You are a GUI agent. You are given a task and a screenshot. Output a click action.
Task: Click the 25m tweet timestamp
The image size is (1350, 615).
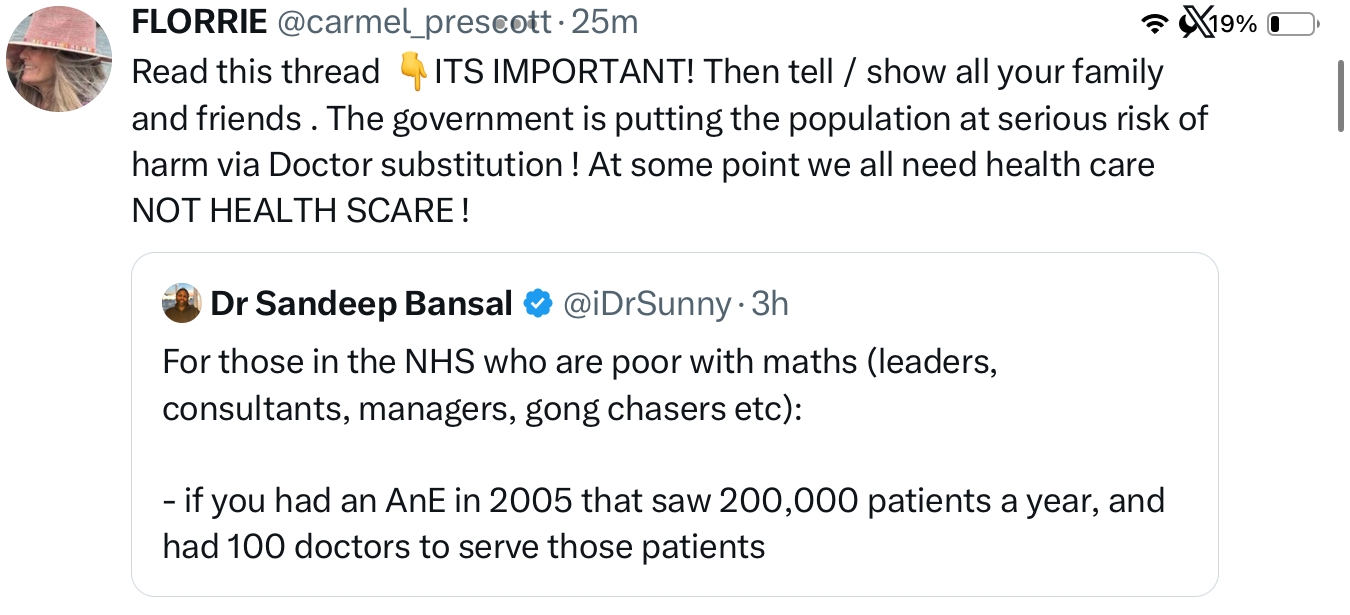point(604,21)
